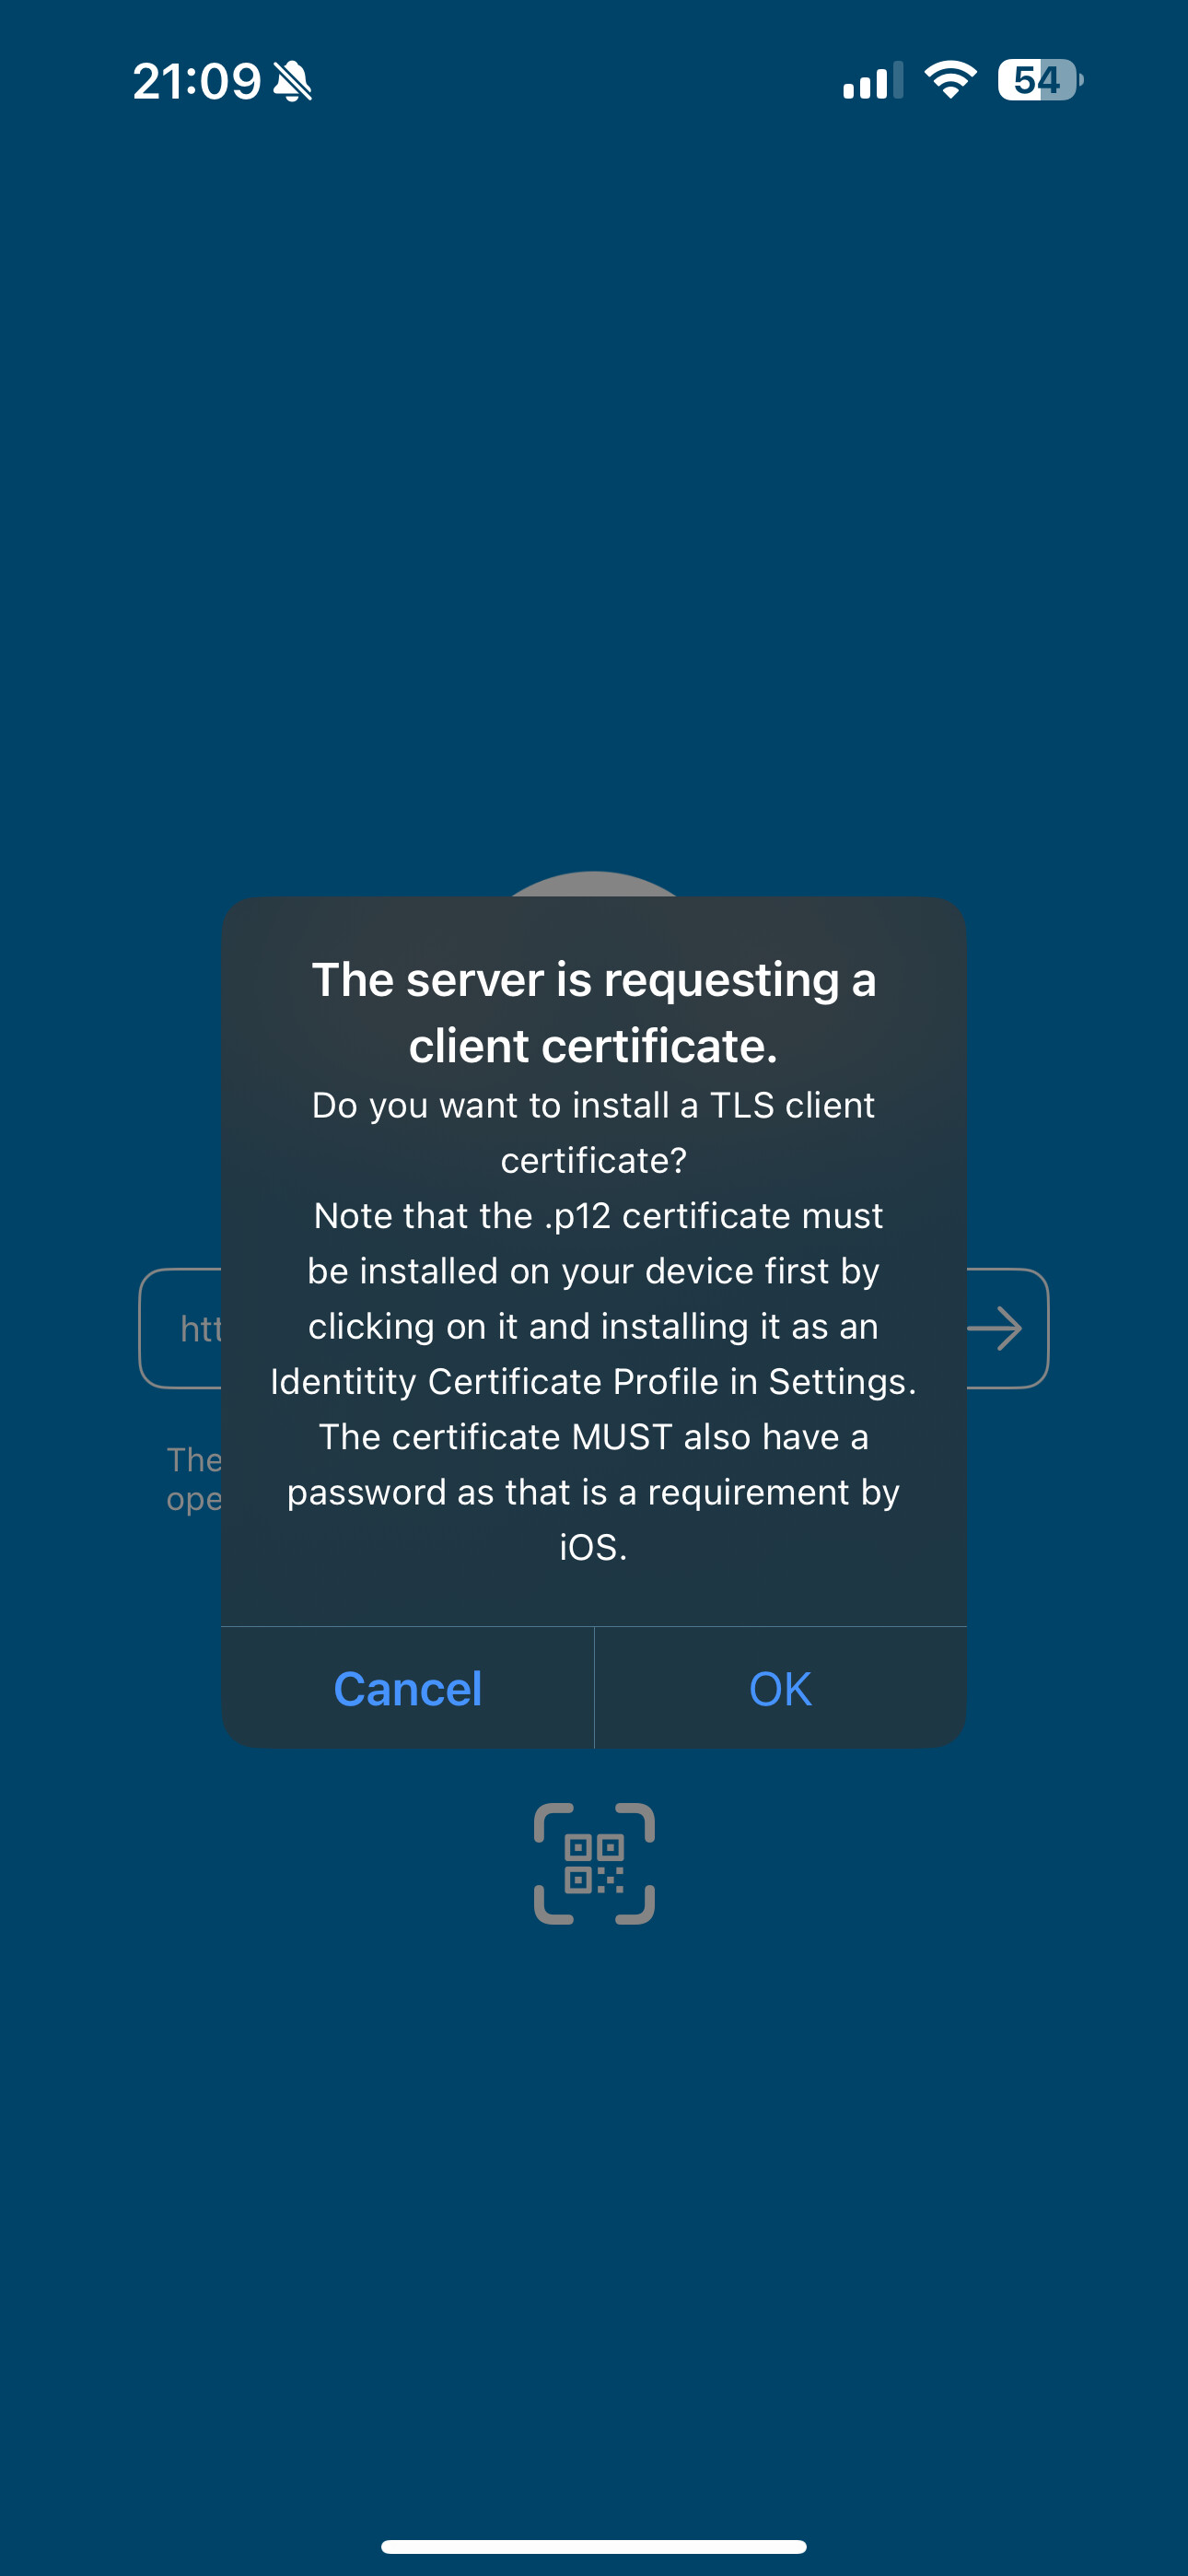This screenshot has height=2576, width=1188.
Task: Tap the TLS client certificate question text
Action: pos(594,1132)
